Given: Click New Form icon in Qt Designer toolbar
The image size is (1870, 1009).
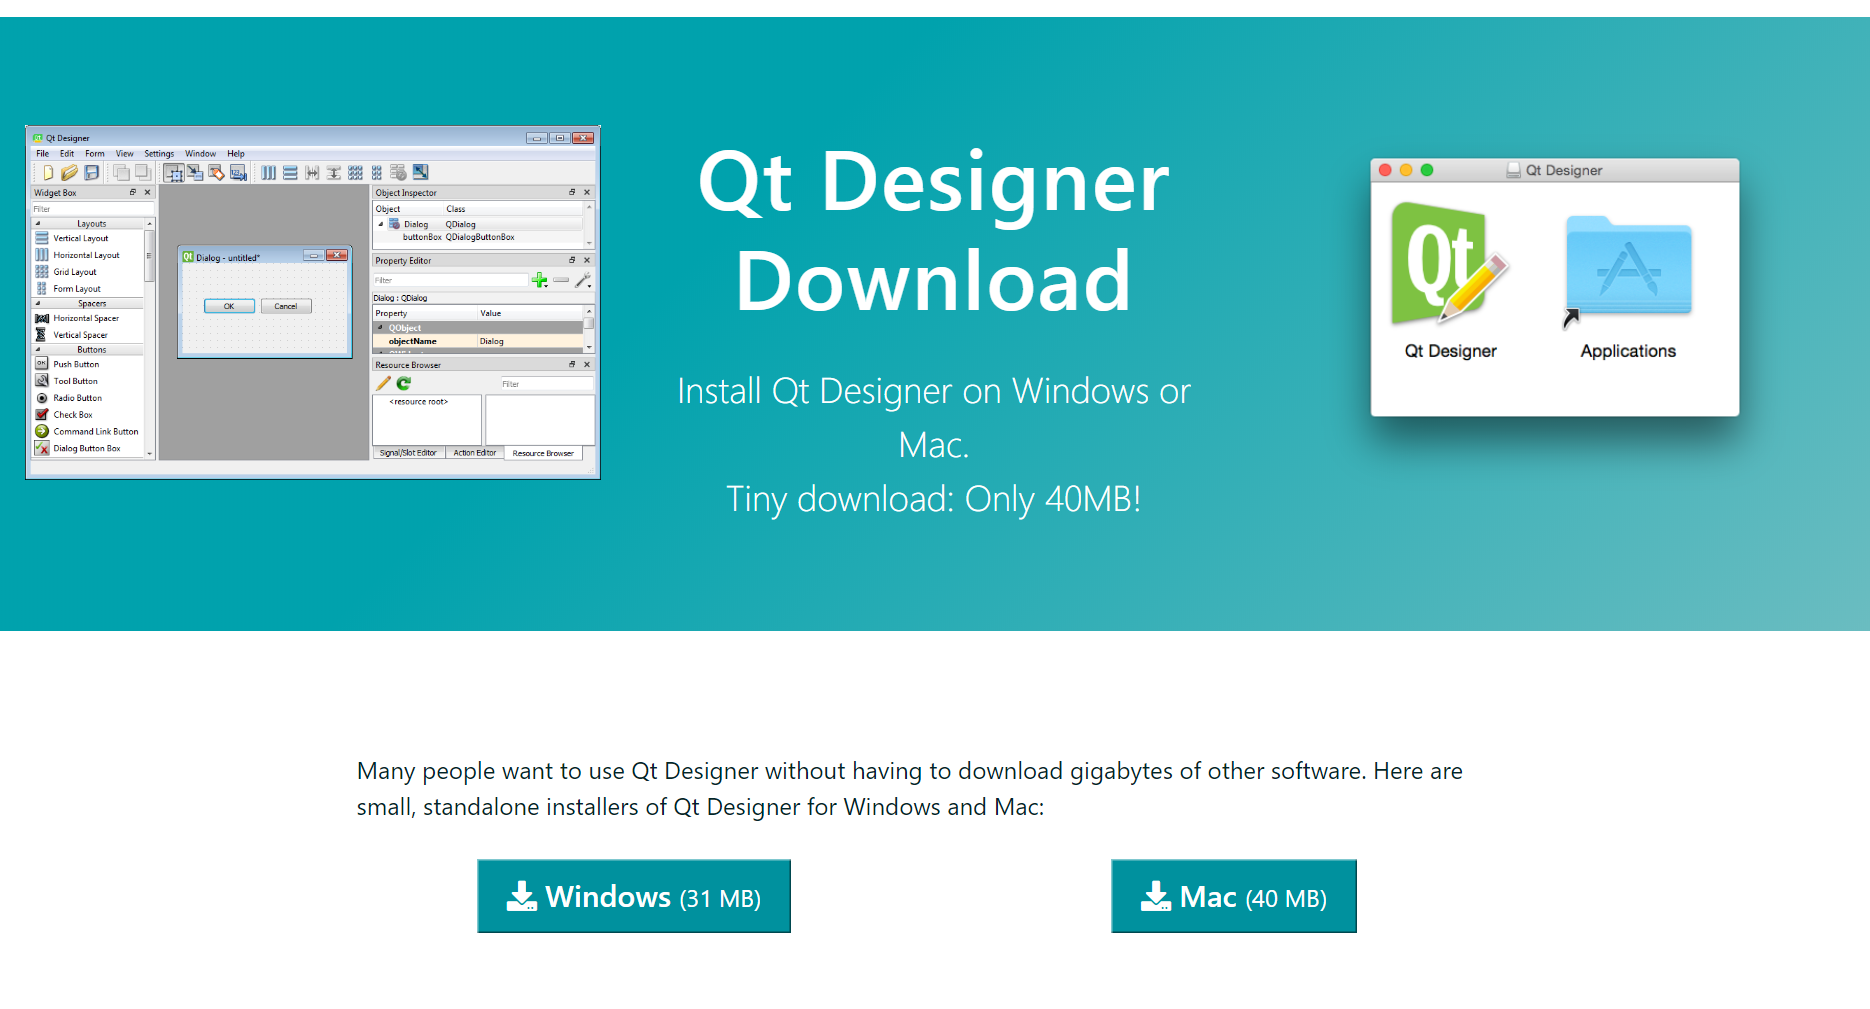Looking at the screenshot, I should (47, 173).
